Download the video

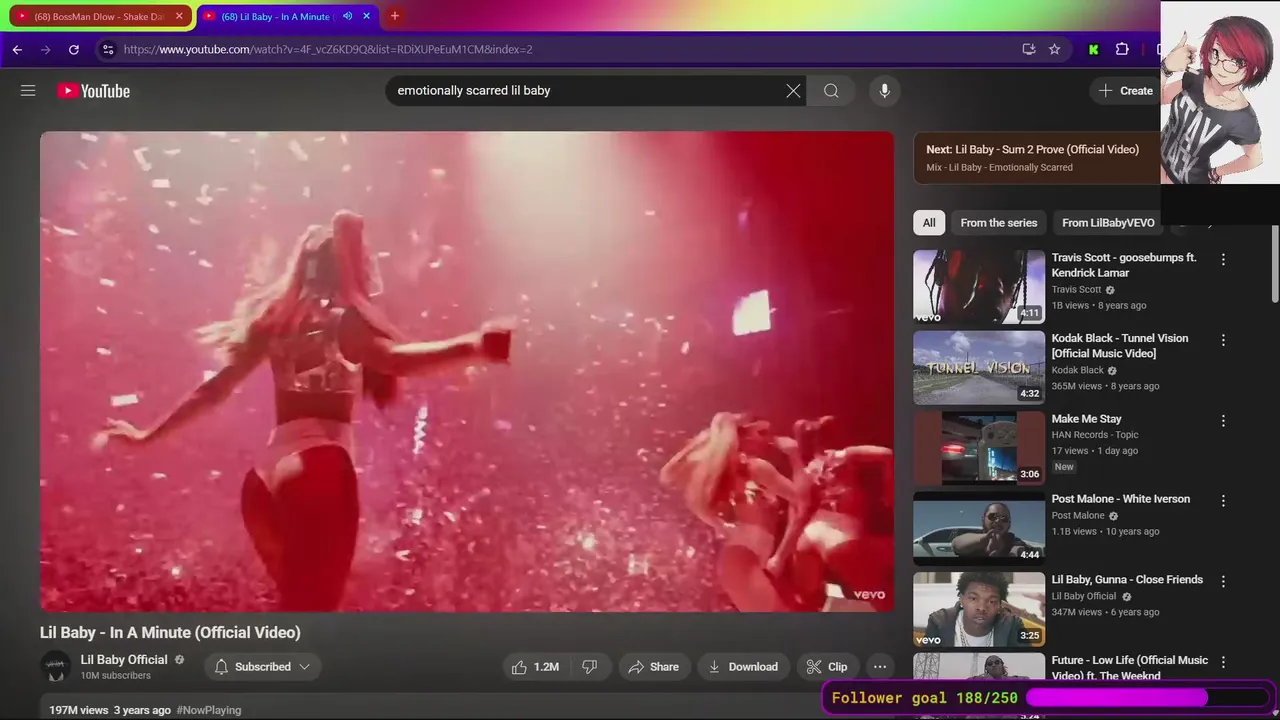[x=742, y=667]
